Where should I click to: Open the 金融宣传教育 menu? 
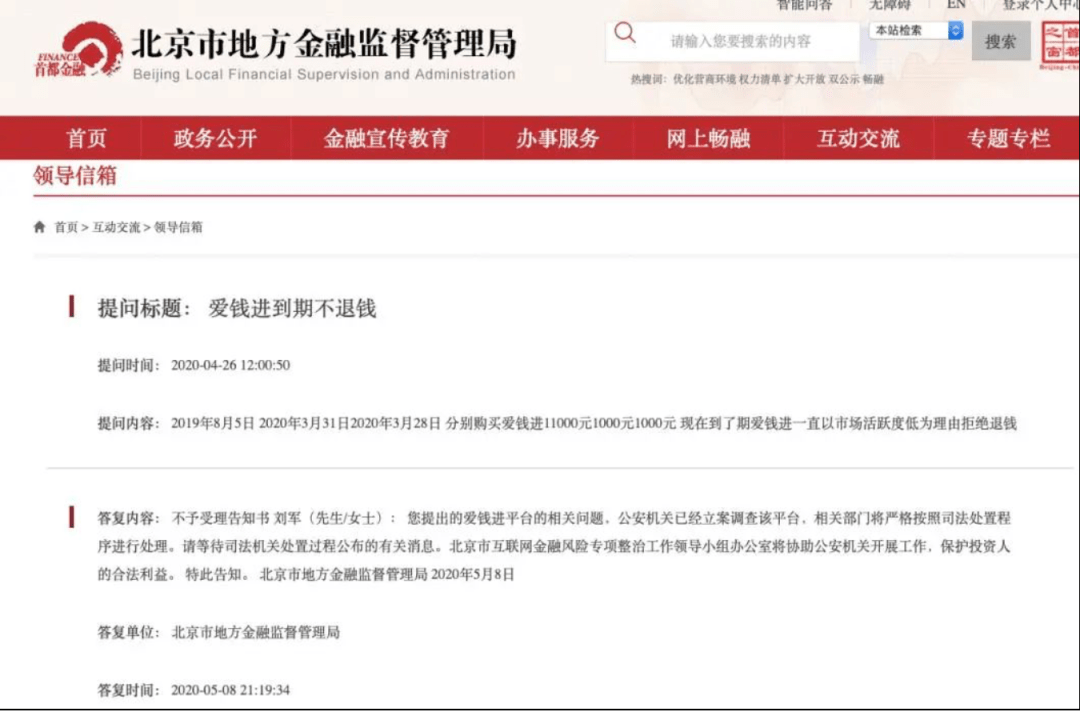coord(386,138)
